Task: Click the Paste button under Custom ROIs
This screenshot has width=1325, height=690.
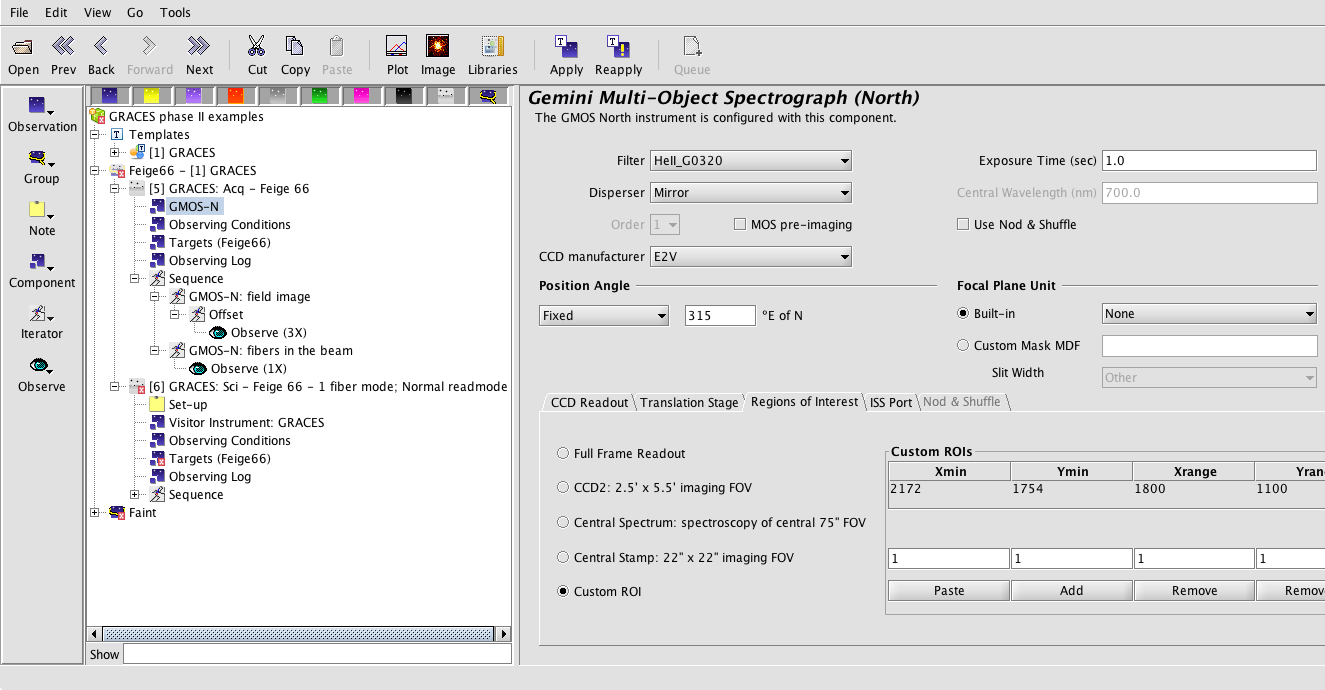Action: tap(949, 590)
